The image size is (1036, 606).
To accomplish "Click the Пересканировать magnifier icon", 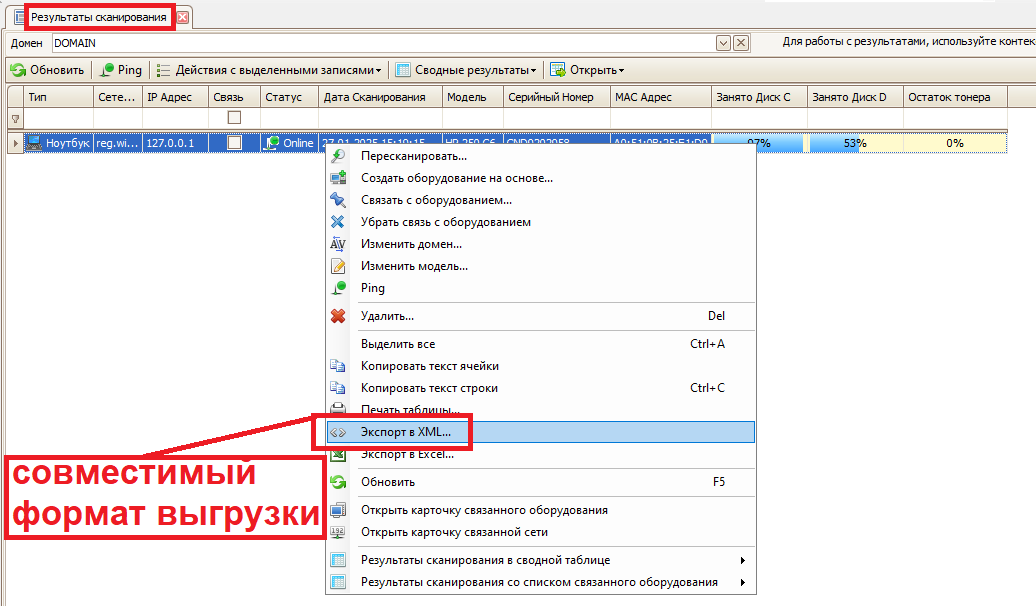I will pyautogui.click(x=338, y=156).
